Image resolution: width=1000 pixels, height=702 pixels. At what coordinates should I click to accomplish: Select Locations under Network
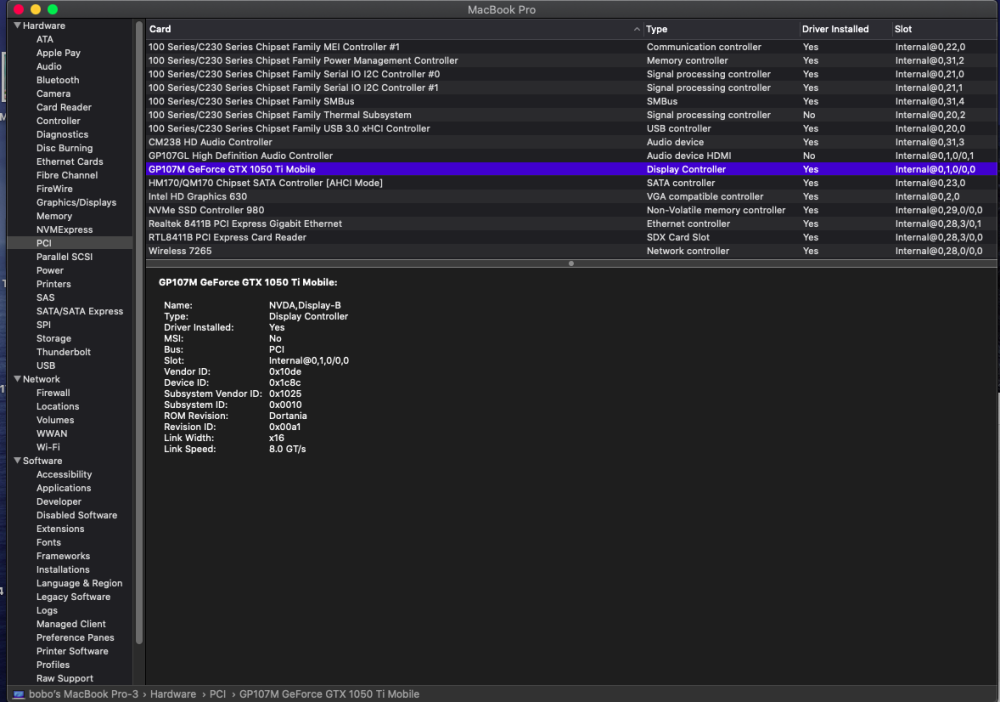57,406
